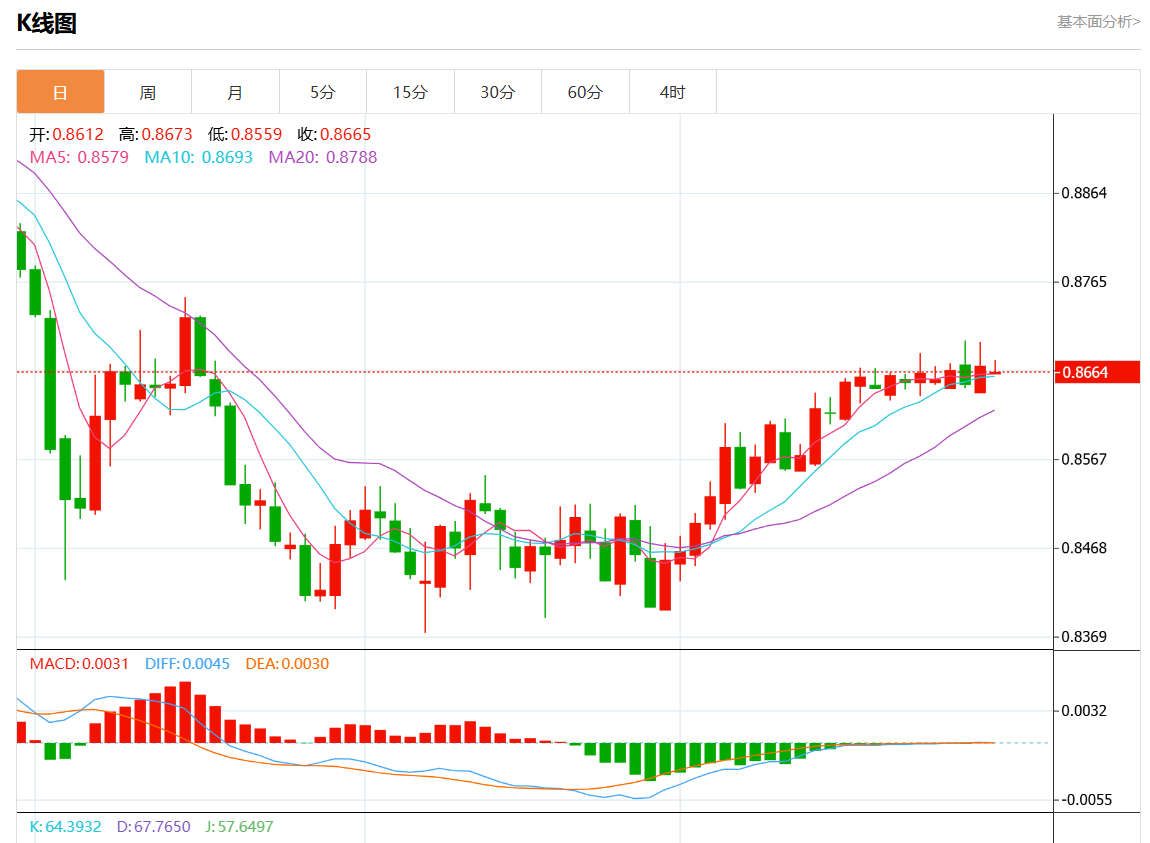Click the 0.8864 price axis label

click(x=1084, y=193)
